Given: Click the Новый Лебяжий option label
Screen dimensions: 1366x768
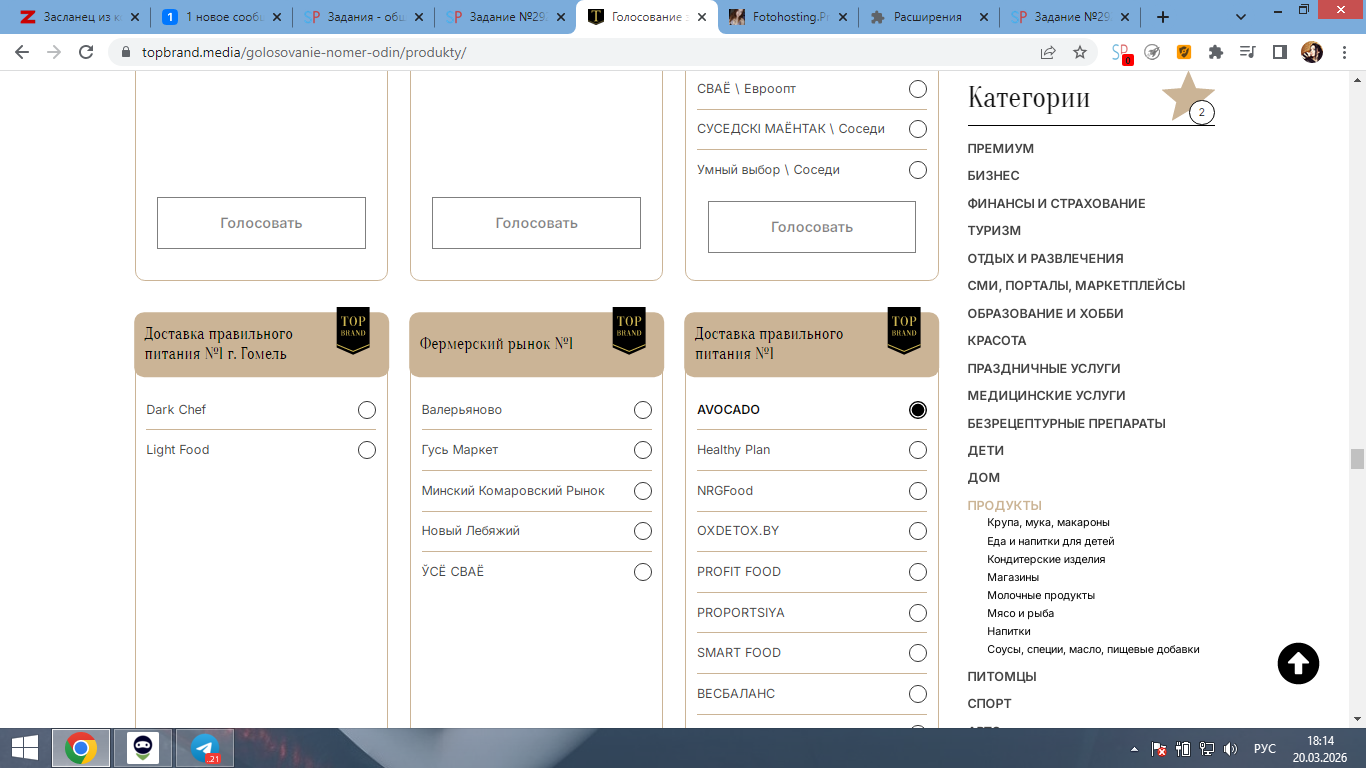Looking at the screenshot, I should click(x=471, y=531).
